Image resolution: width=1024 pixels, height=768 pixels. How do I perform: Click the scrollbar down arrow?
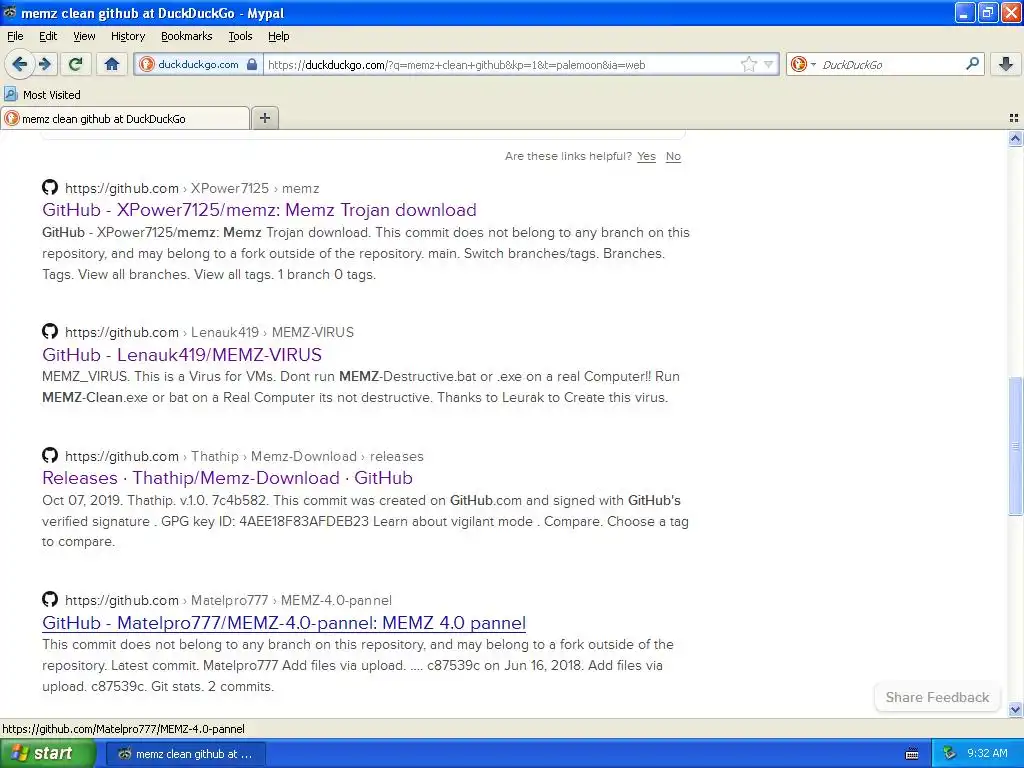[x=1015, y=710]
